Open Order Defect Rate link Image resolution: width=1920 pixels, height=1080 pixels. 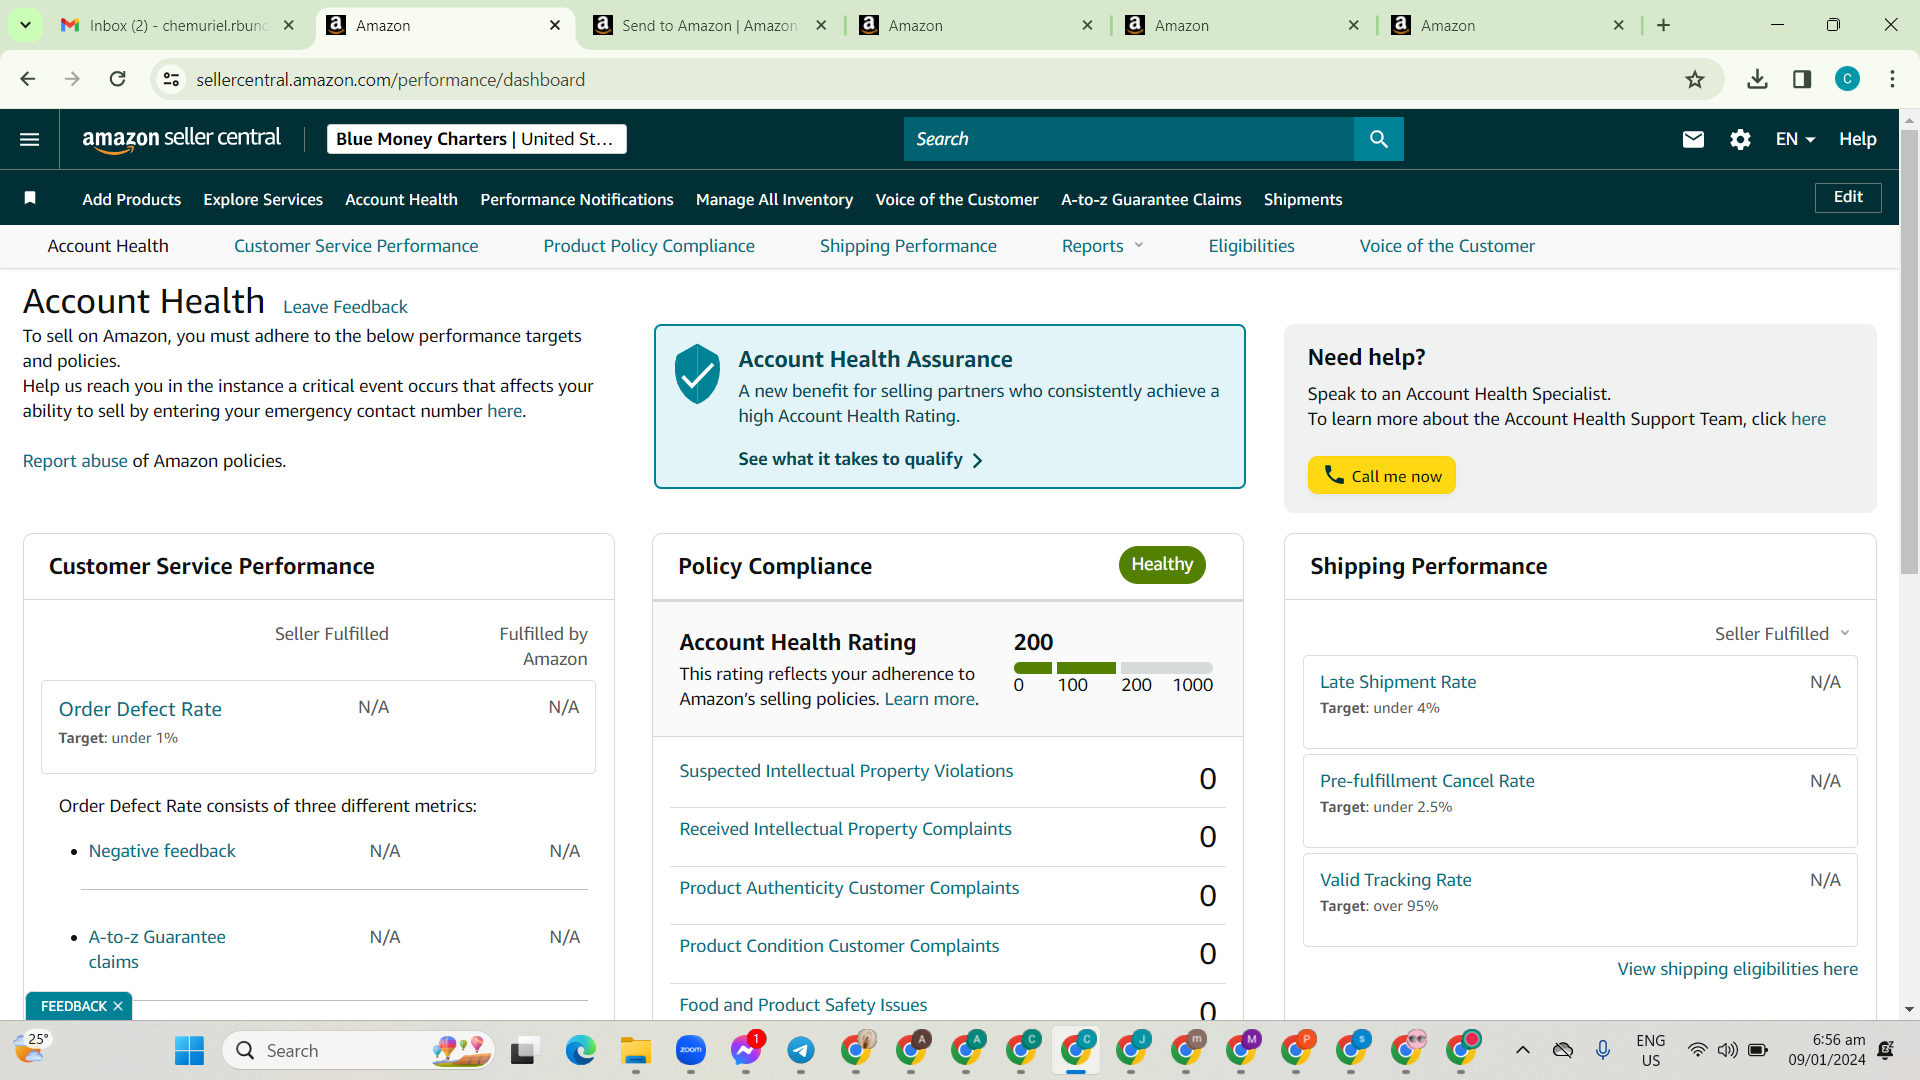pos(140,709)
